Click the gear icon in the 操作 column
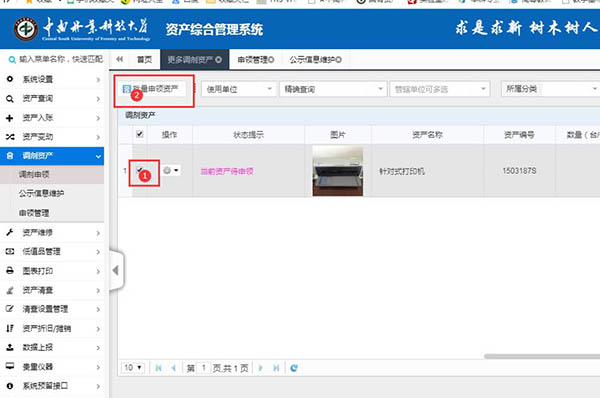Image resolution: width=600 pixels, height=398 pixels. pyautogui.click(x=167, y=170)
